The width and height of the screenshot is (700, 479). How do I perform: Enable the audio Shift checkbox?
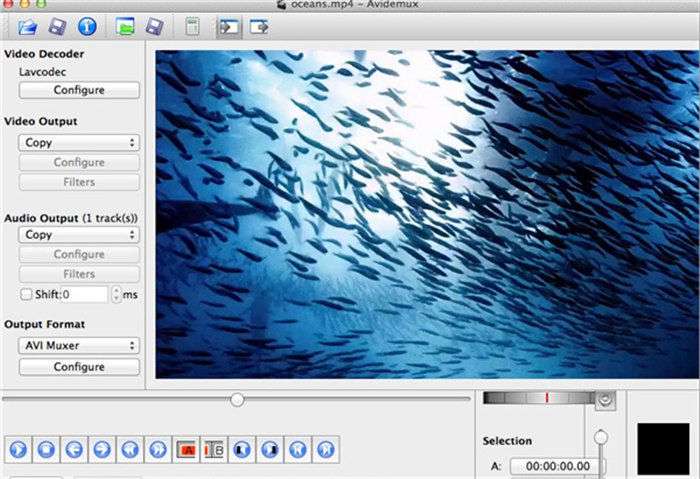pos(26,294)
